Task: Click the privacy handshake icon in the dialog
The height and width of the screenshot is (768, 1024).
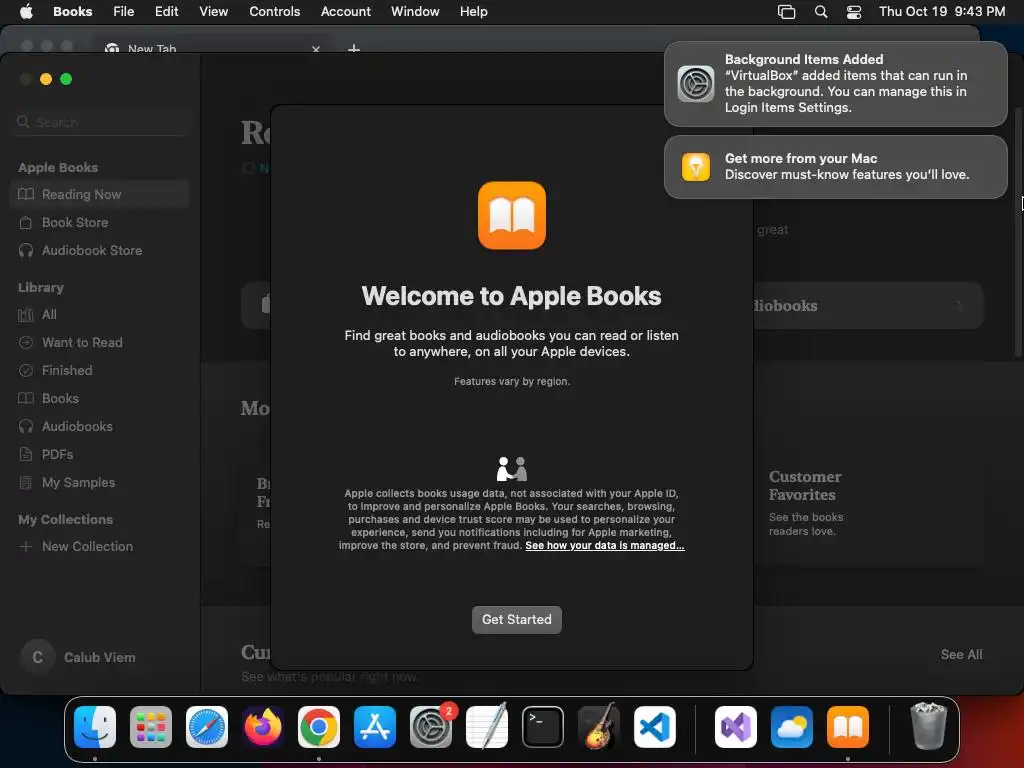Action: [512, 469]
